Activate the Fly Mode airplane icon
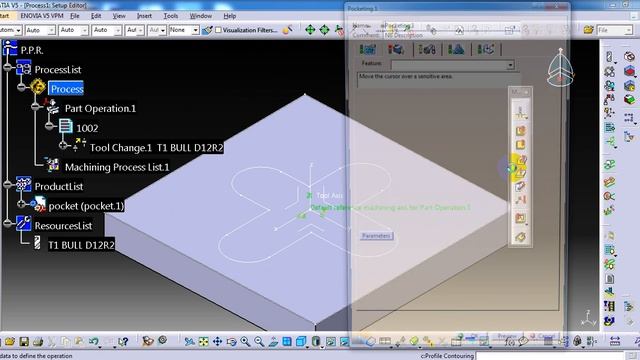The image size is (640, 360). point(189,341)
